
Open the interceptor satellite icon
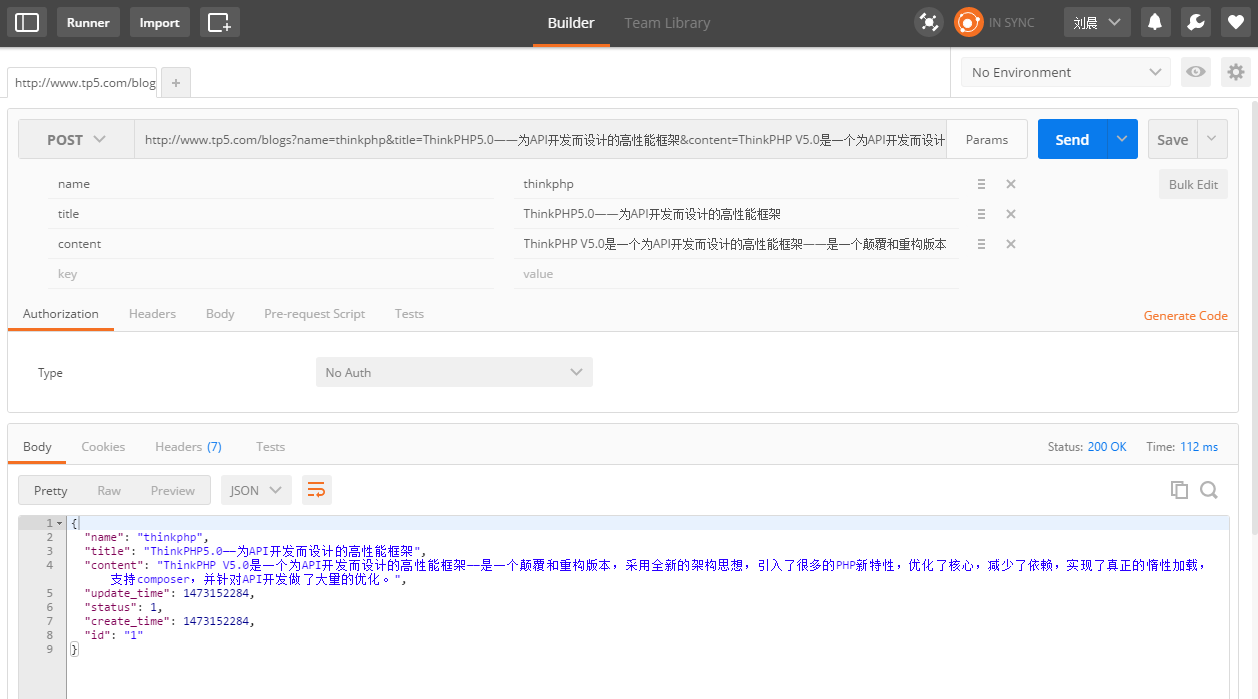click(x=929, y=22)
